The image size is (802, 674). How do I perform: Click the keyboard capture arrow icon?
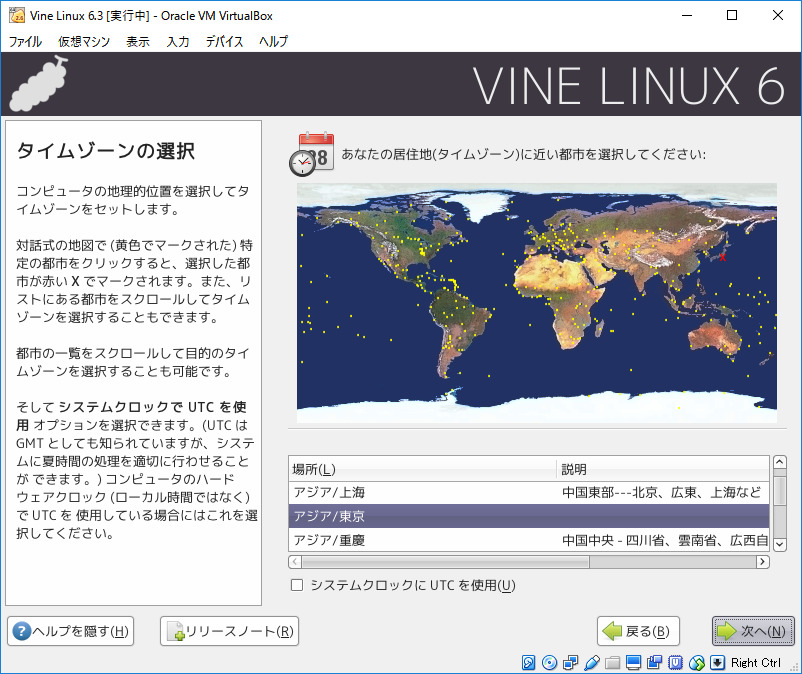[x=717, y=663]
